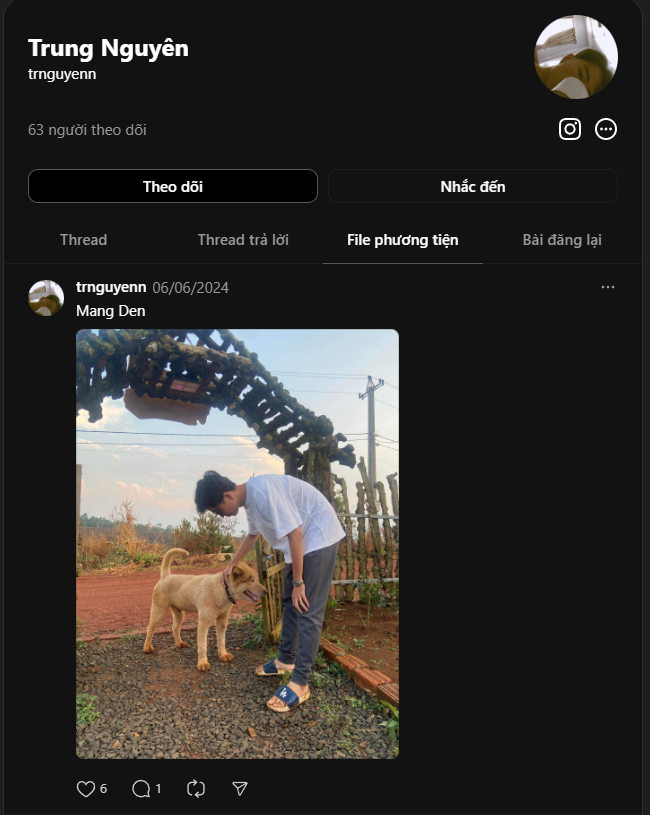Click the small avatar beside the post
Screen dimensions: 650x815
[46, 298]
